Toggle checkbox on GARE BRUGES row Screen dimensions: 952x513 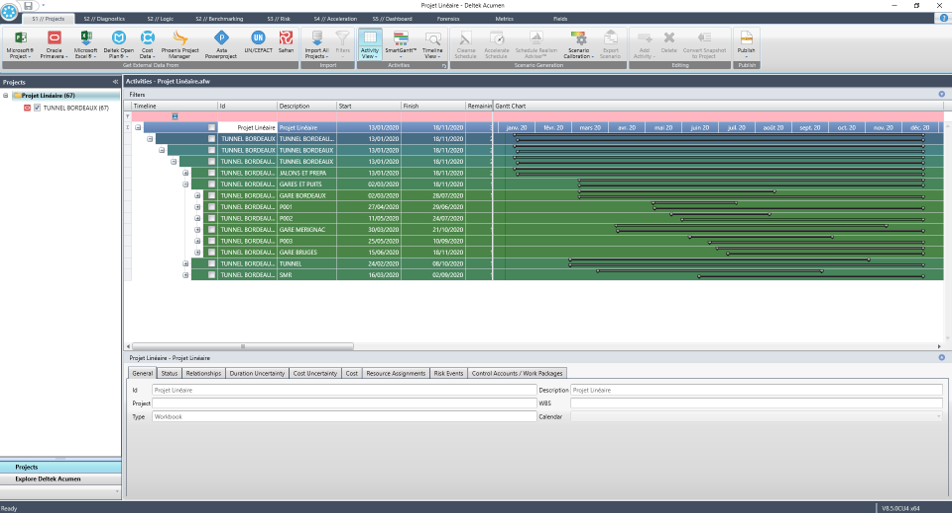pos(211,252)
